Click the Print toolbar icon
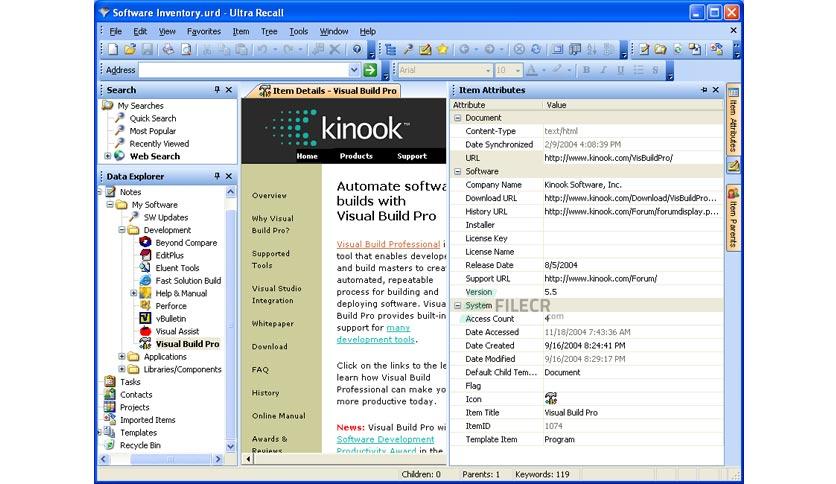The image size is (836, 484). pyautogui.click(x=168, y=50)
